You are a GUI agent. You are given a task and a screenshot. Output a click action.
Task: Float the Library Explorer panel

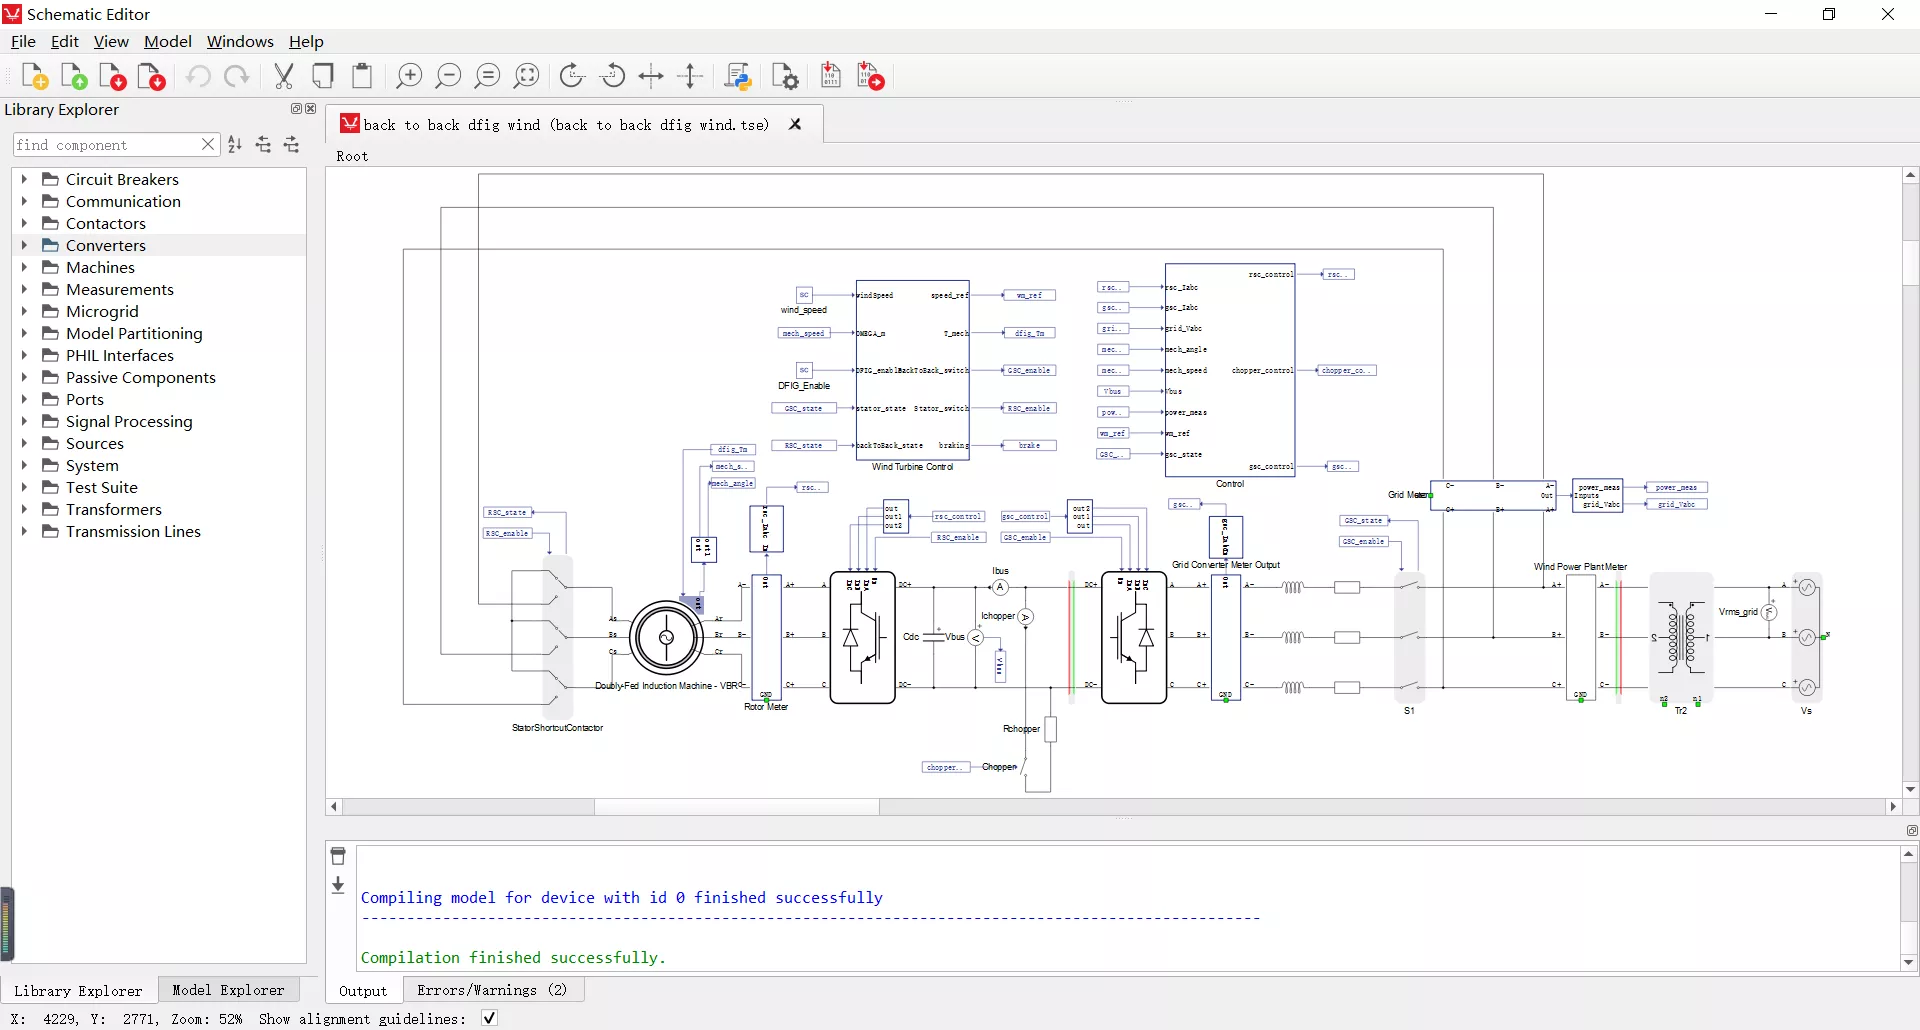[296, 109]
